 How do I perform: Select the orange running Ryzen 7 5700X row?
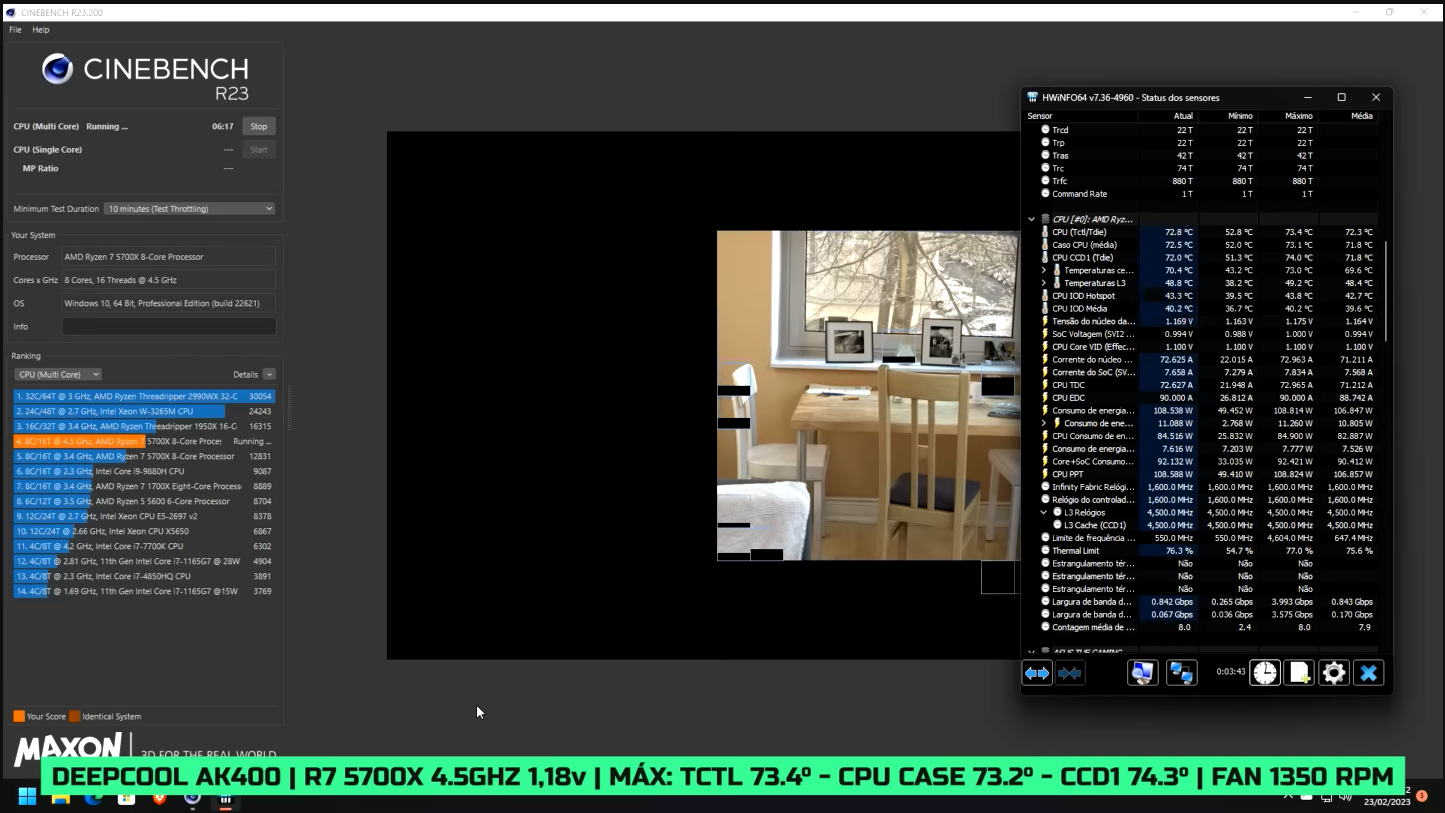click(144, 441)
